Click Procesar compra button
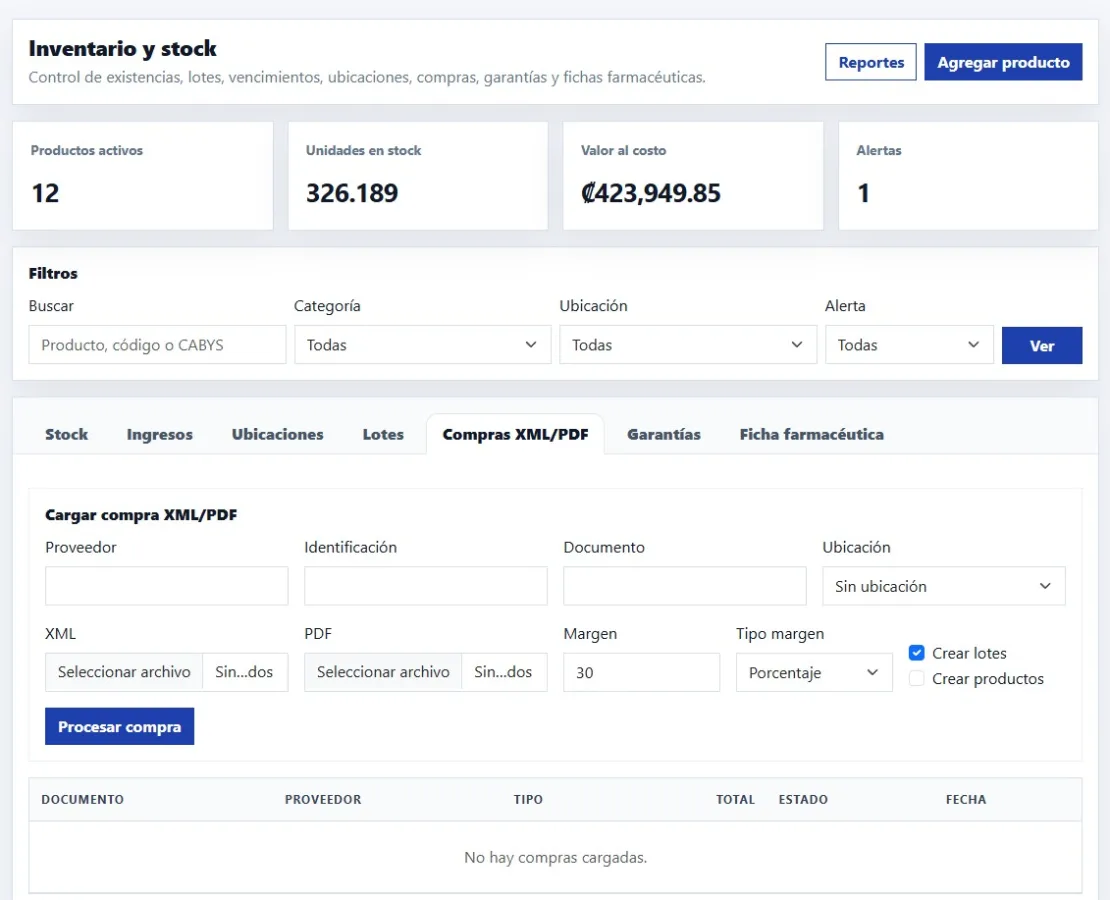The image size is (1110, 900). click(x=120, y=727)
